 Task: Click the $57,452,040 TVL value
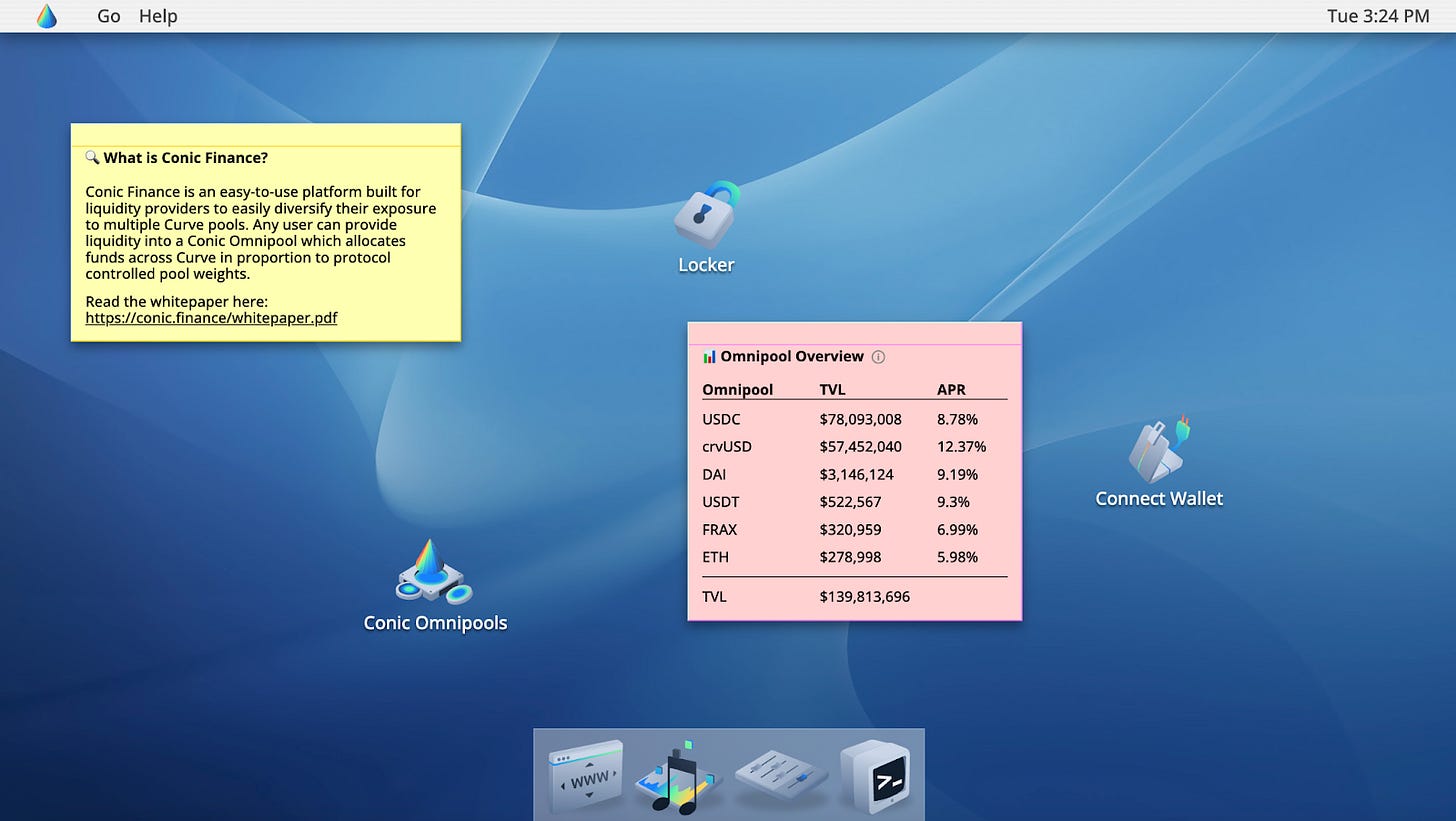click(x=861, y=447)
